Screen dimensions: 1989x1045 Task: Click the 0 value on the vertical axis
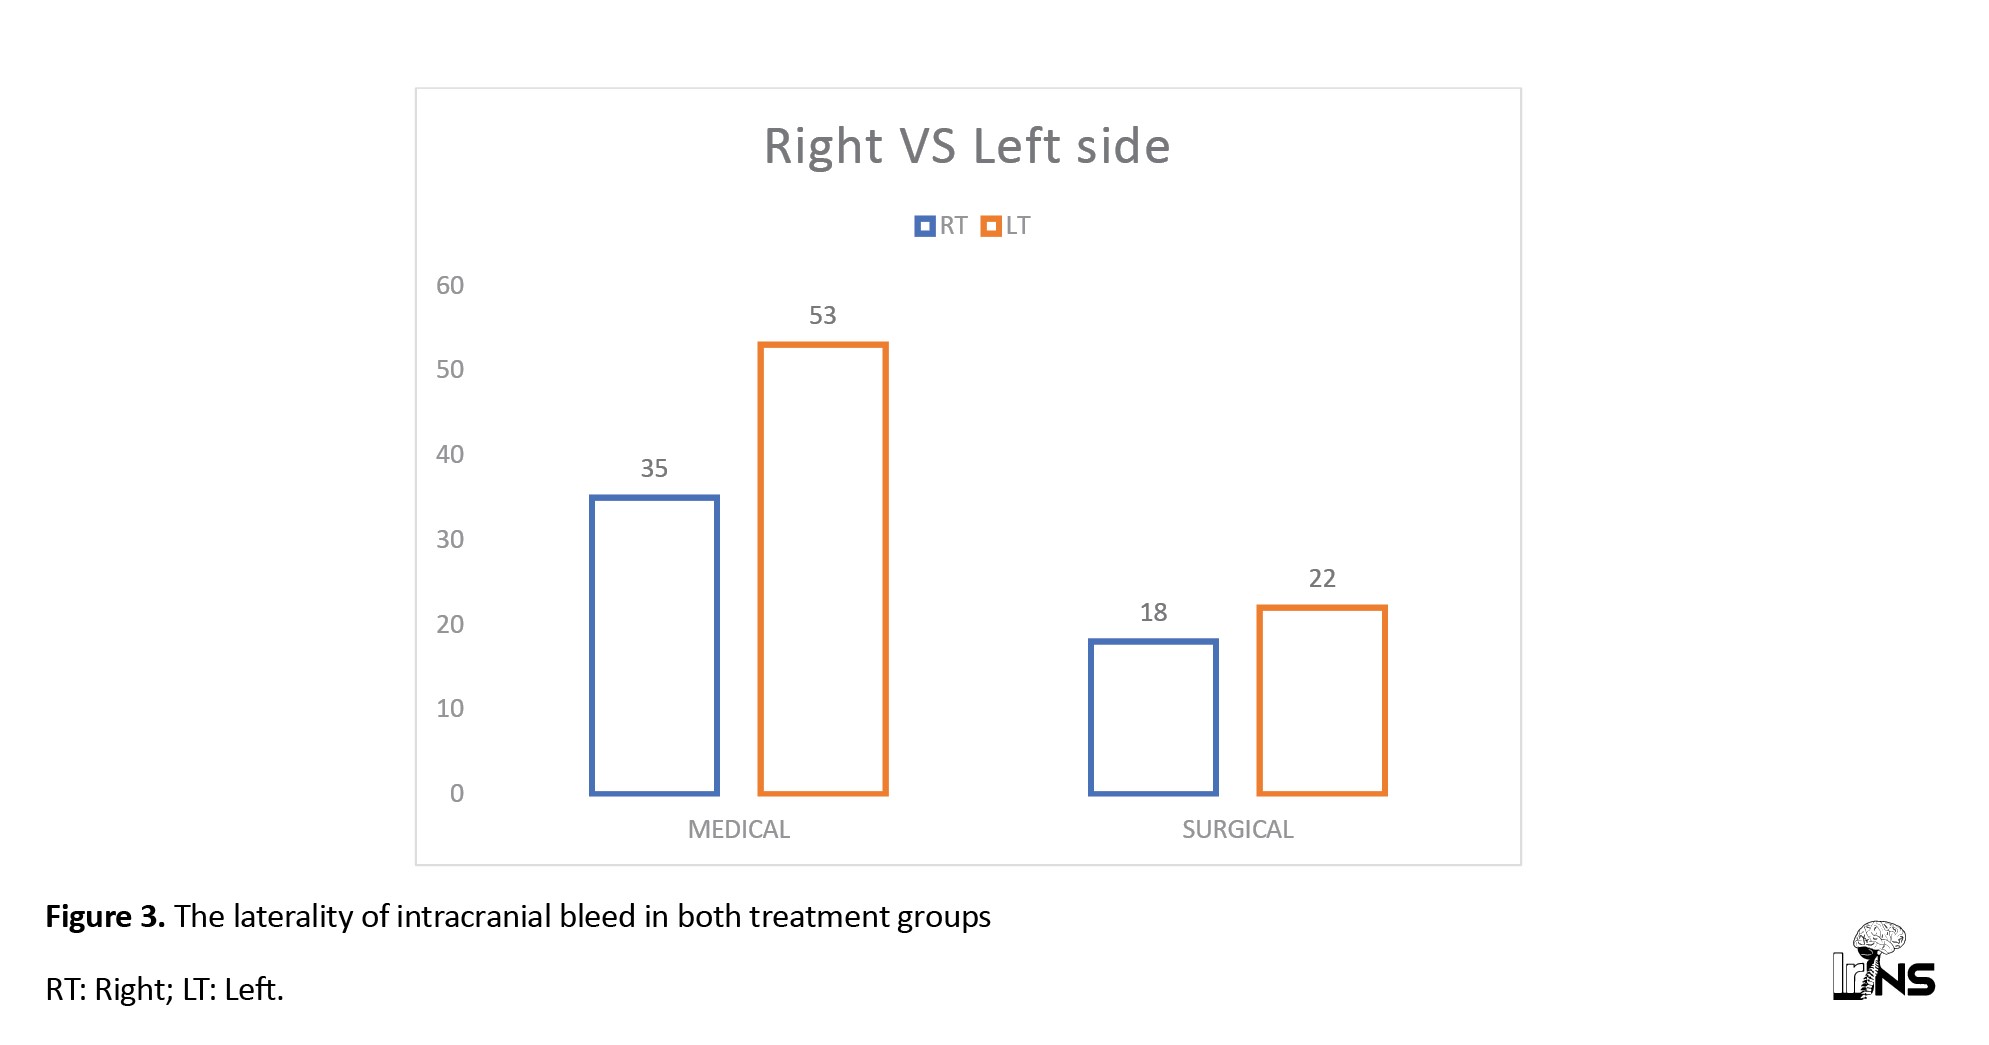pos(456,793)
